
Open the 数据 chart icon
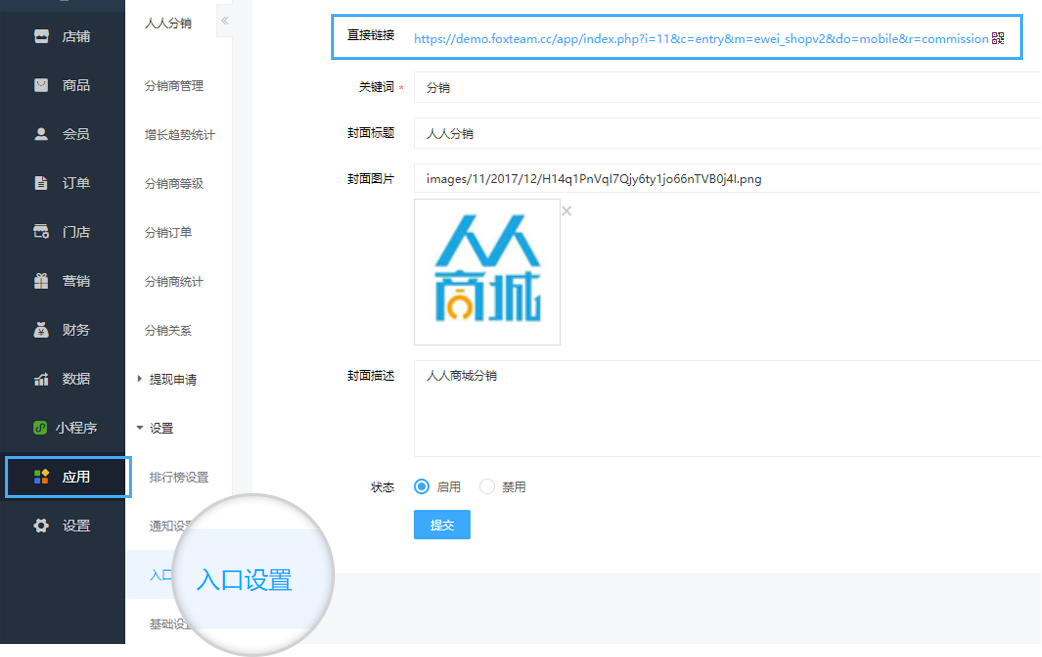[41, 379]
